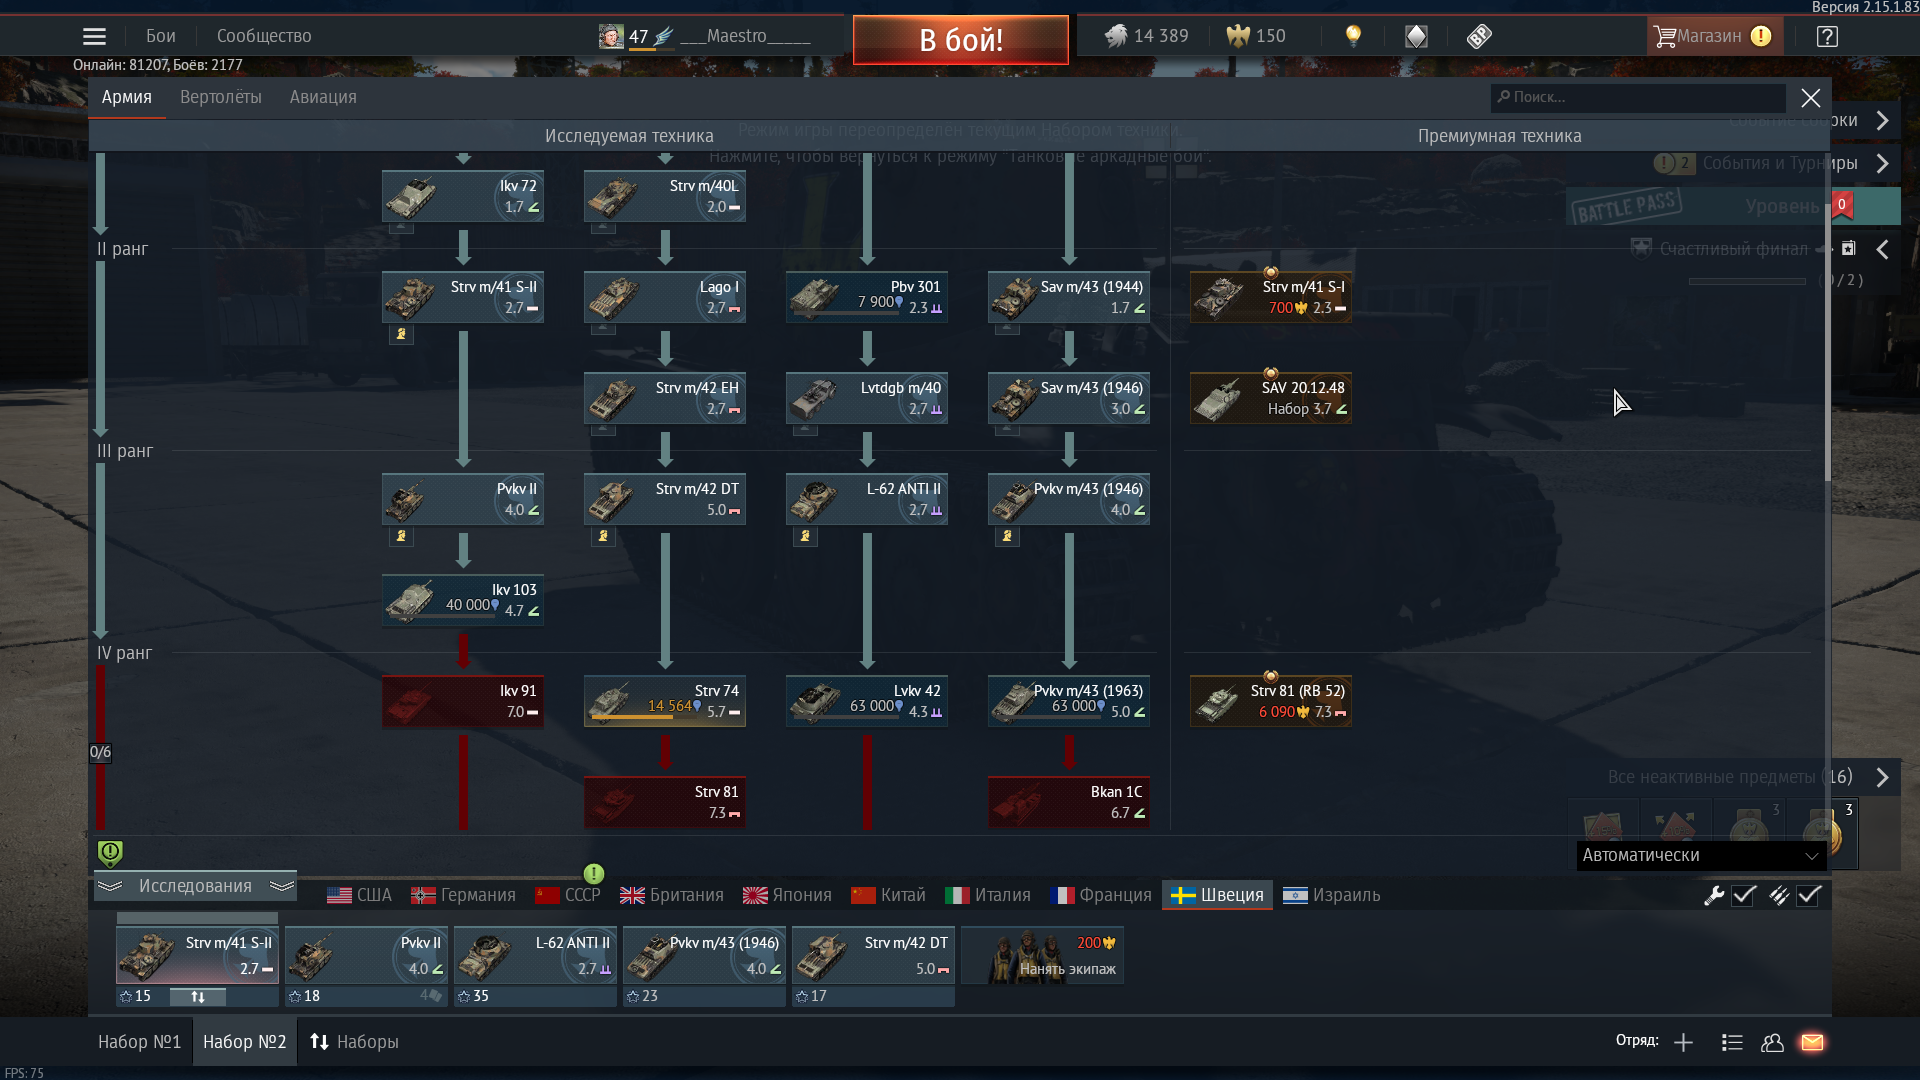
Task: Select Sav m/43 (1944) card
Action: (1069, 297)
